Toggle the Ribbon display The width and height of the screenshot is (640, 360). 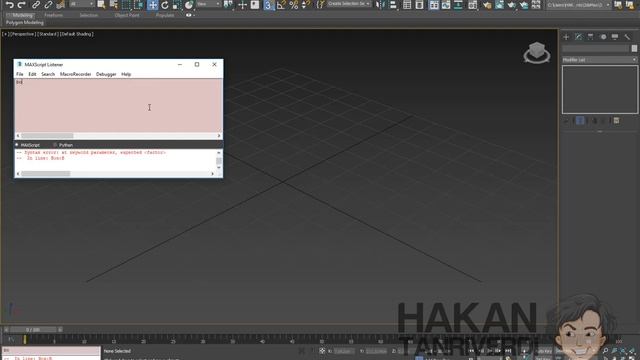(434, 5)
